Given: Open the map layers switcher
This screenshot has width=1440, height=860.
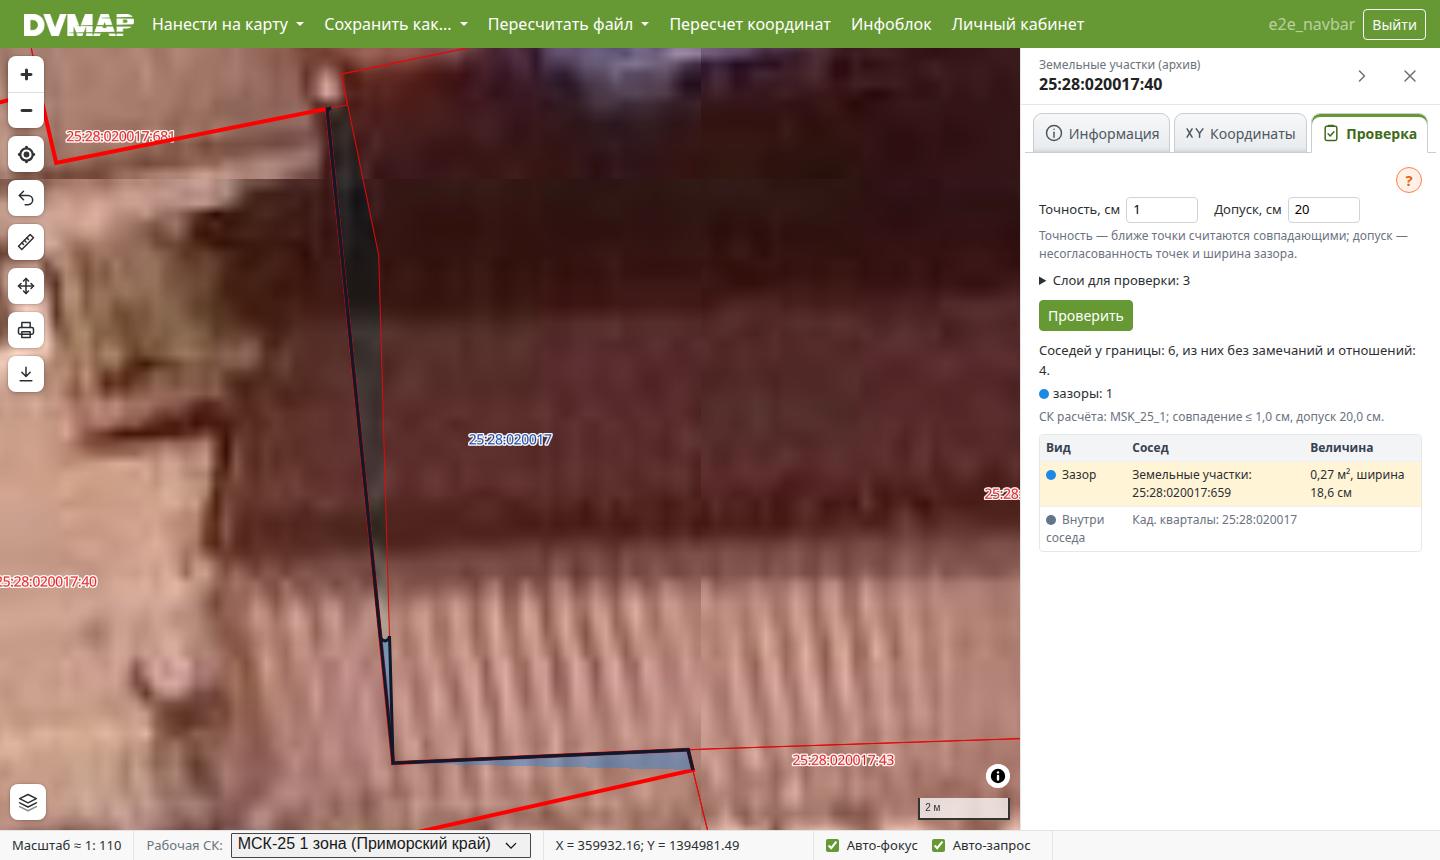Looking at the screenshot, I should [27, 802].
